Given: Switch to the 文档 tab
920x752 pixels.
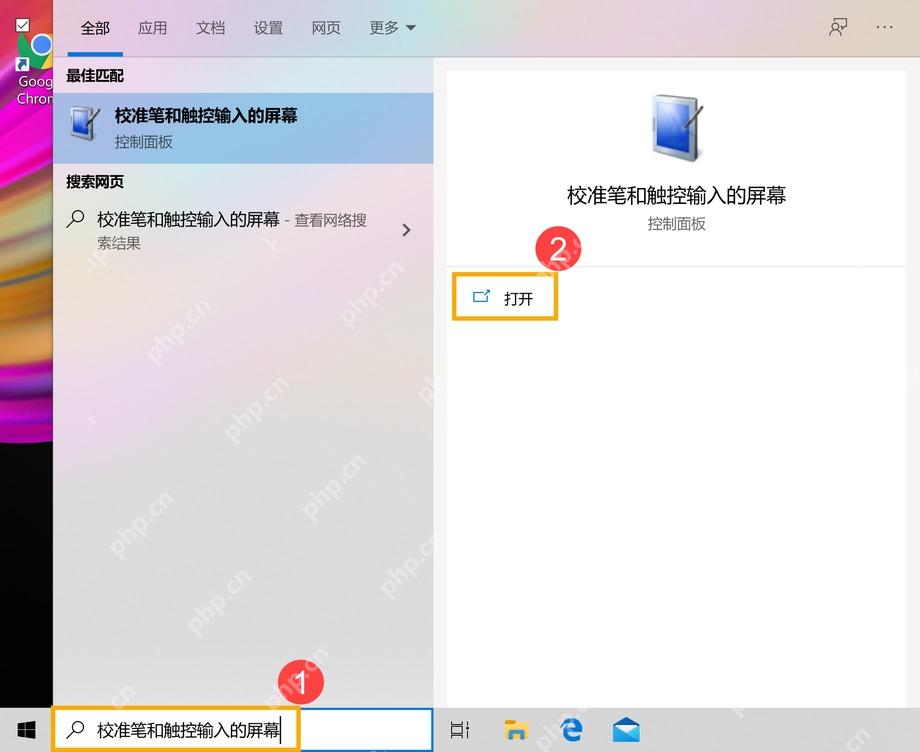Looking at the screenshot, I should 210,28.
